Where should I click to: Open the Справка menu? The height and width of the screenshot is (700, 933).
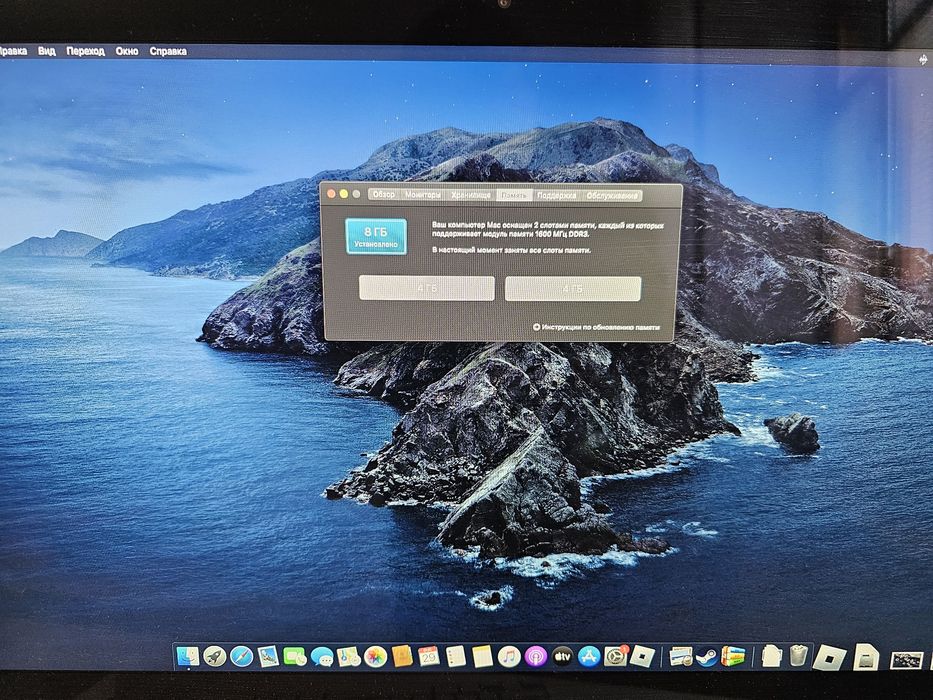(x=168, y=51)
